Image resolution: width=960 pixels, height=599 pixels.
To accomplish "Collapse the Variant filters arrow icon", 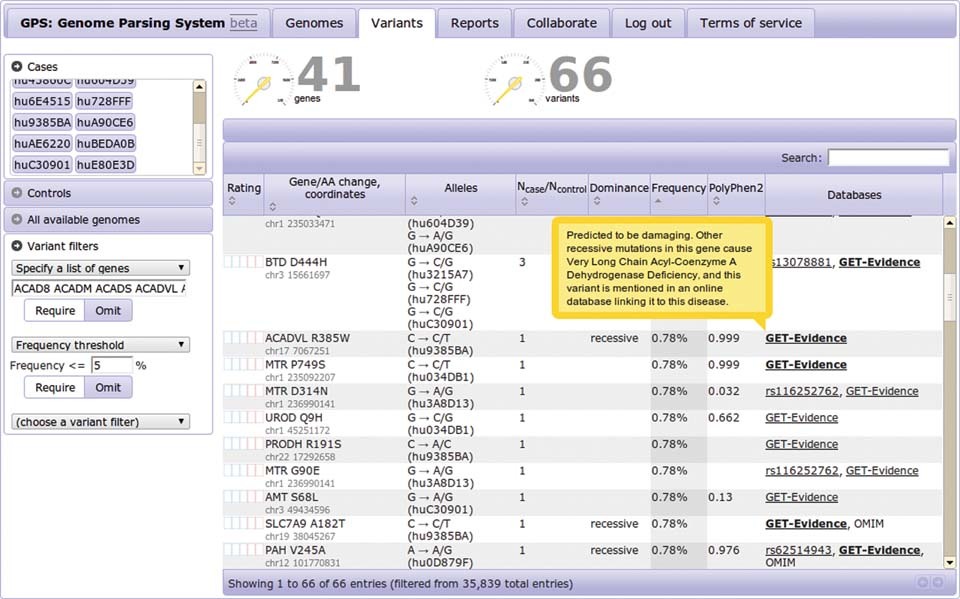I will [x=17, y=246].
